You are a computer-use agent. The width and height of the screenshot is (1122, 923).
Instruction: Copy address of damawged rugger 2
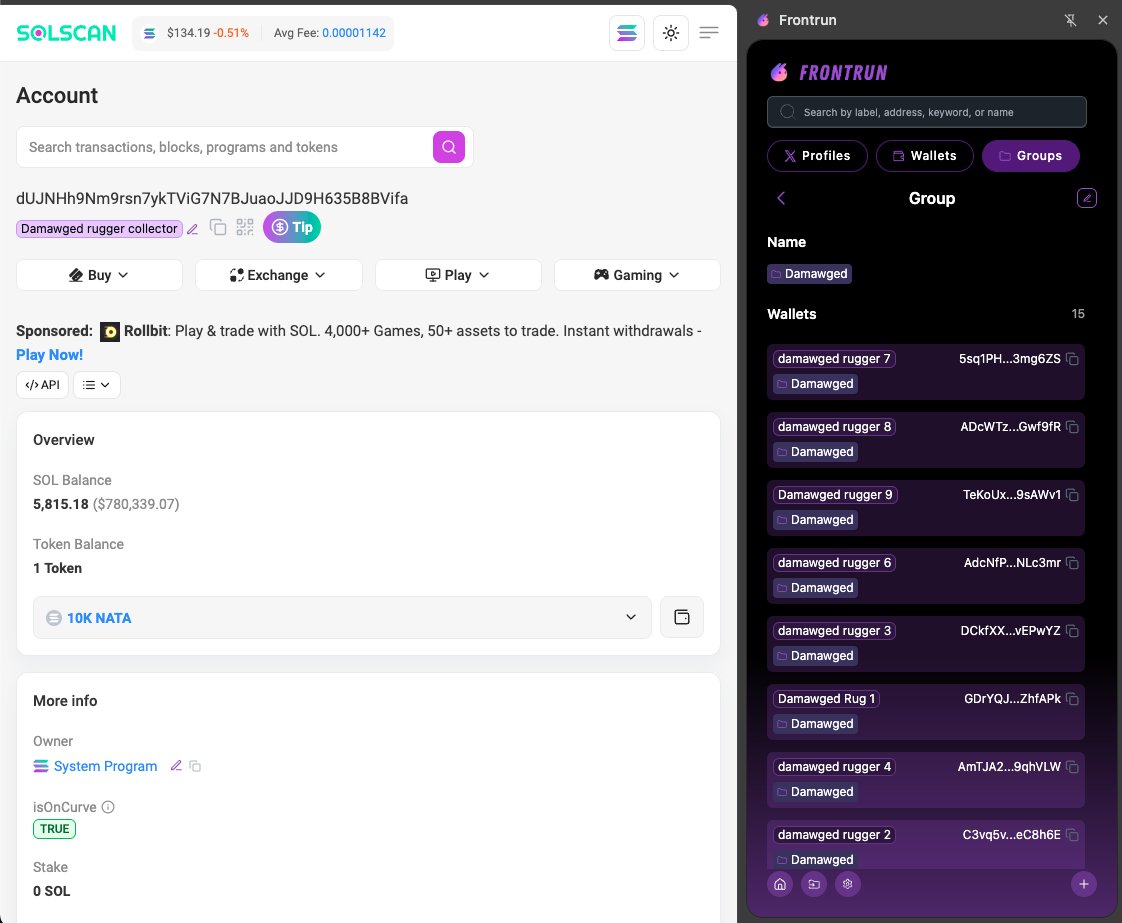click(1072, 835)
